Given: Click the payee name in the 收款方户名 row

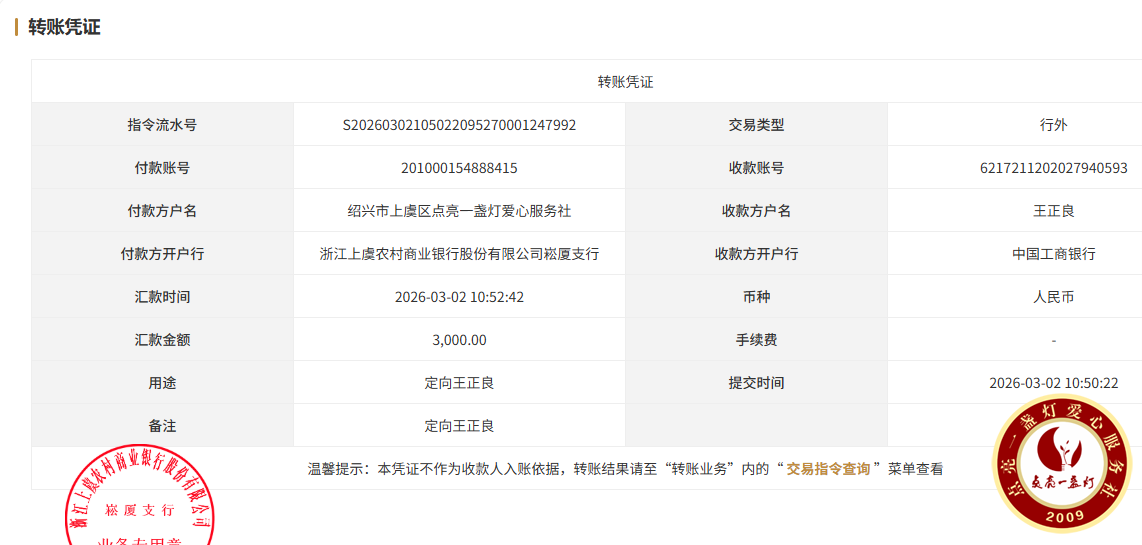Looking at the screenshot, I should (1053, 211).
